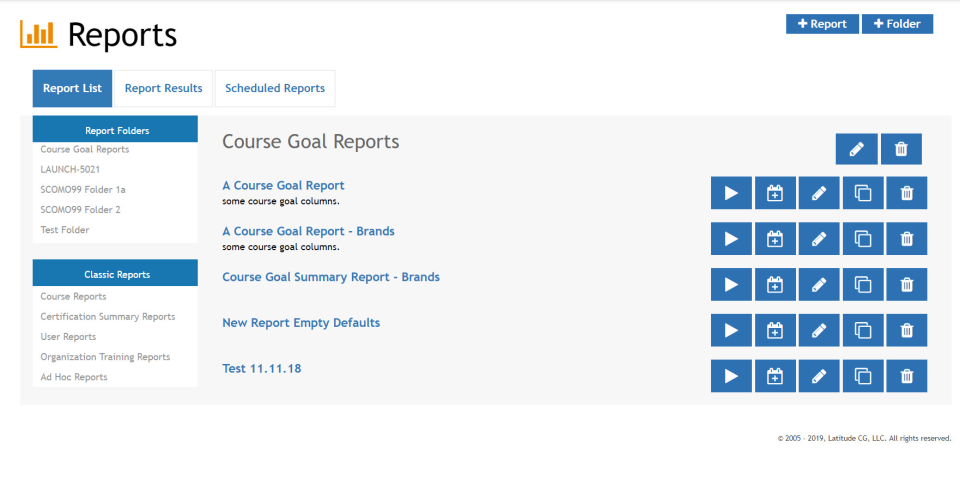The width and height of the screenshot is (960, 504).
Task: Select the Test Folder
Action: tap(64, 230)
